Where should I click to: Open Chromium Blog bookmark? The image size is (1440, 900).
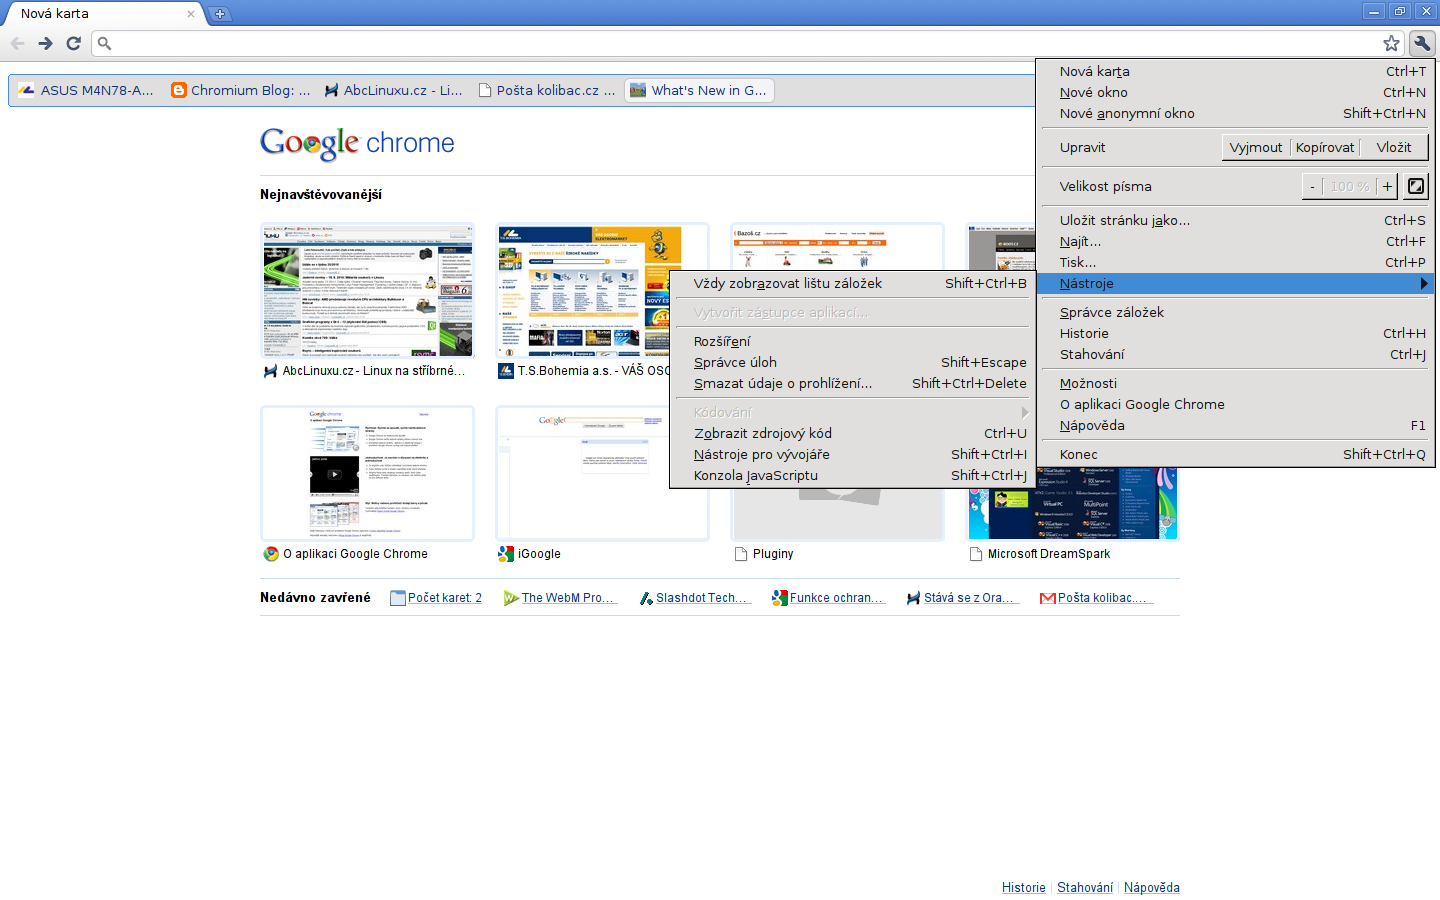pyautogui.click(x=241, y=90)
